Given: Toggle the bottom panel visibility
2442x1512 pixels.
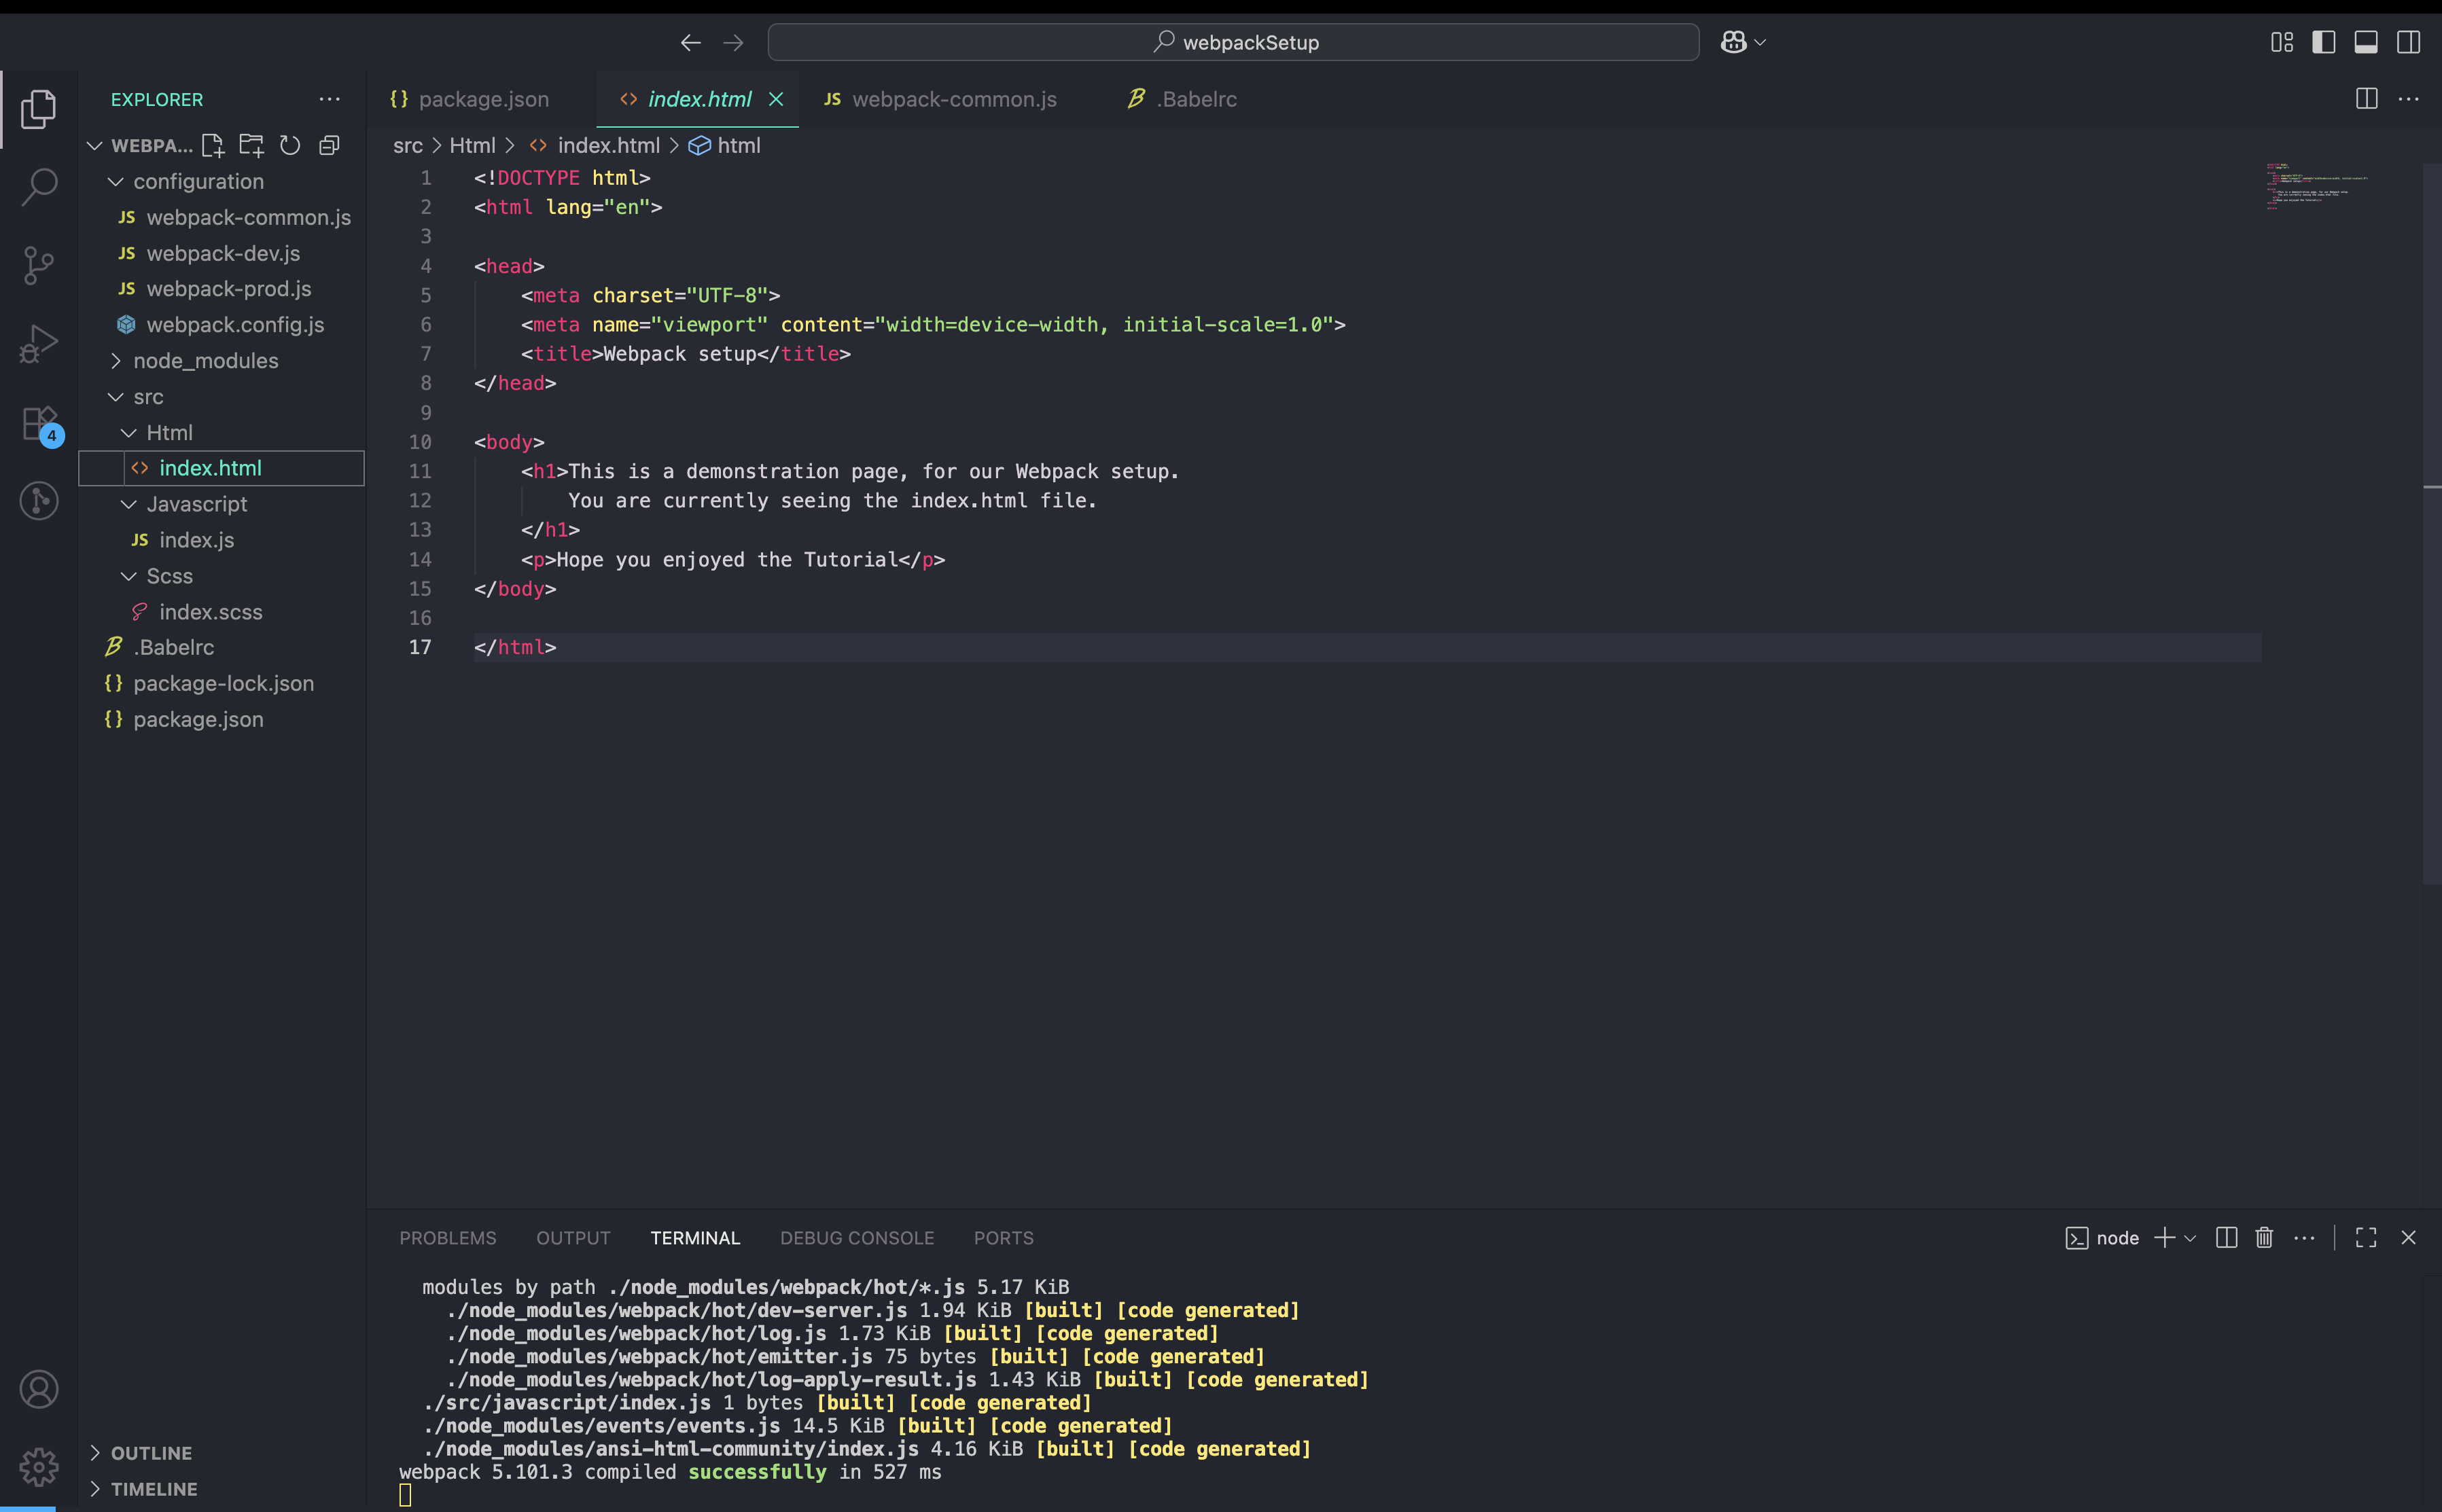Looking at the screenshot, I should pos(2366,42).
